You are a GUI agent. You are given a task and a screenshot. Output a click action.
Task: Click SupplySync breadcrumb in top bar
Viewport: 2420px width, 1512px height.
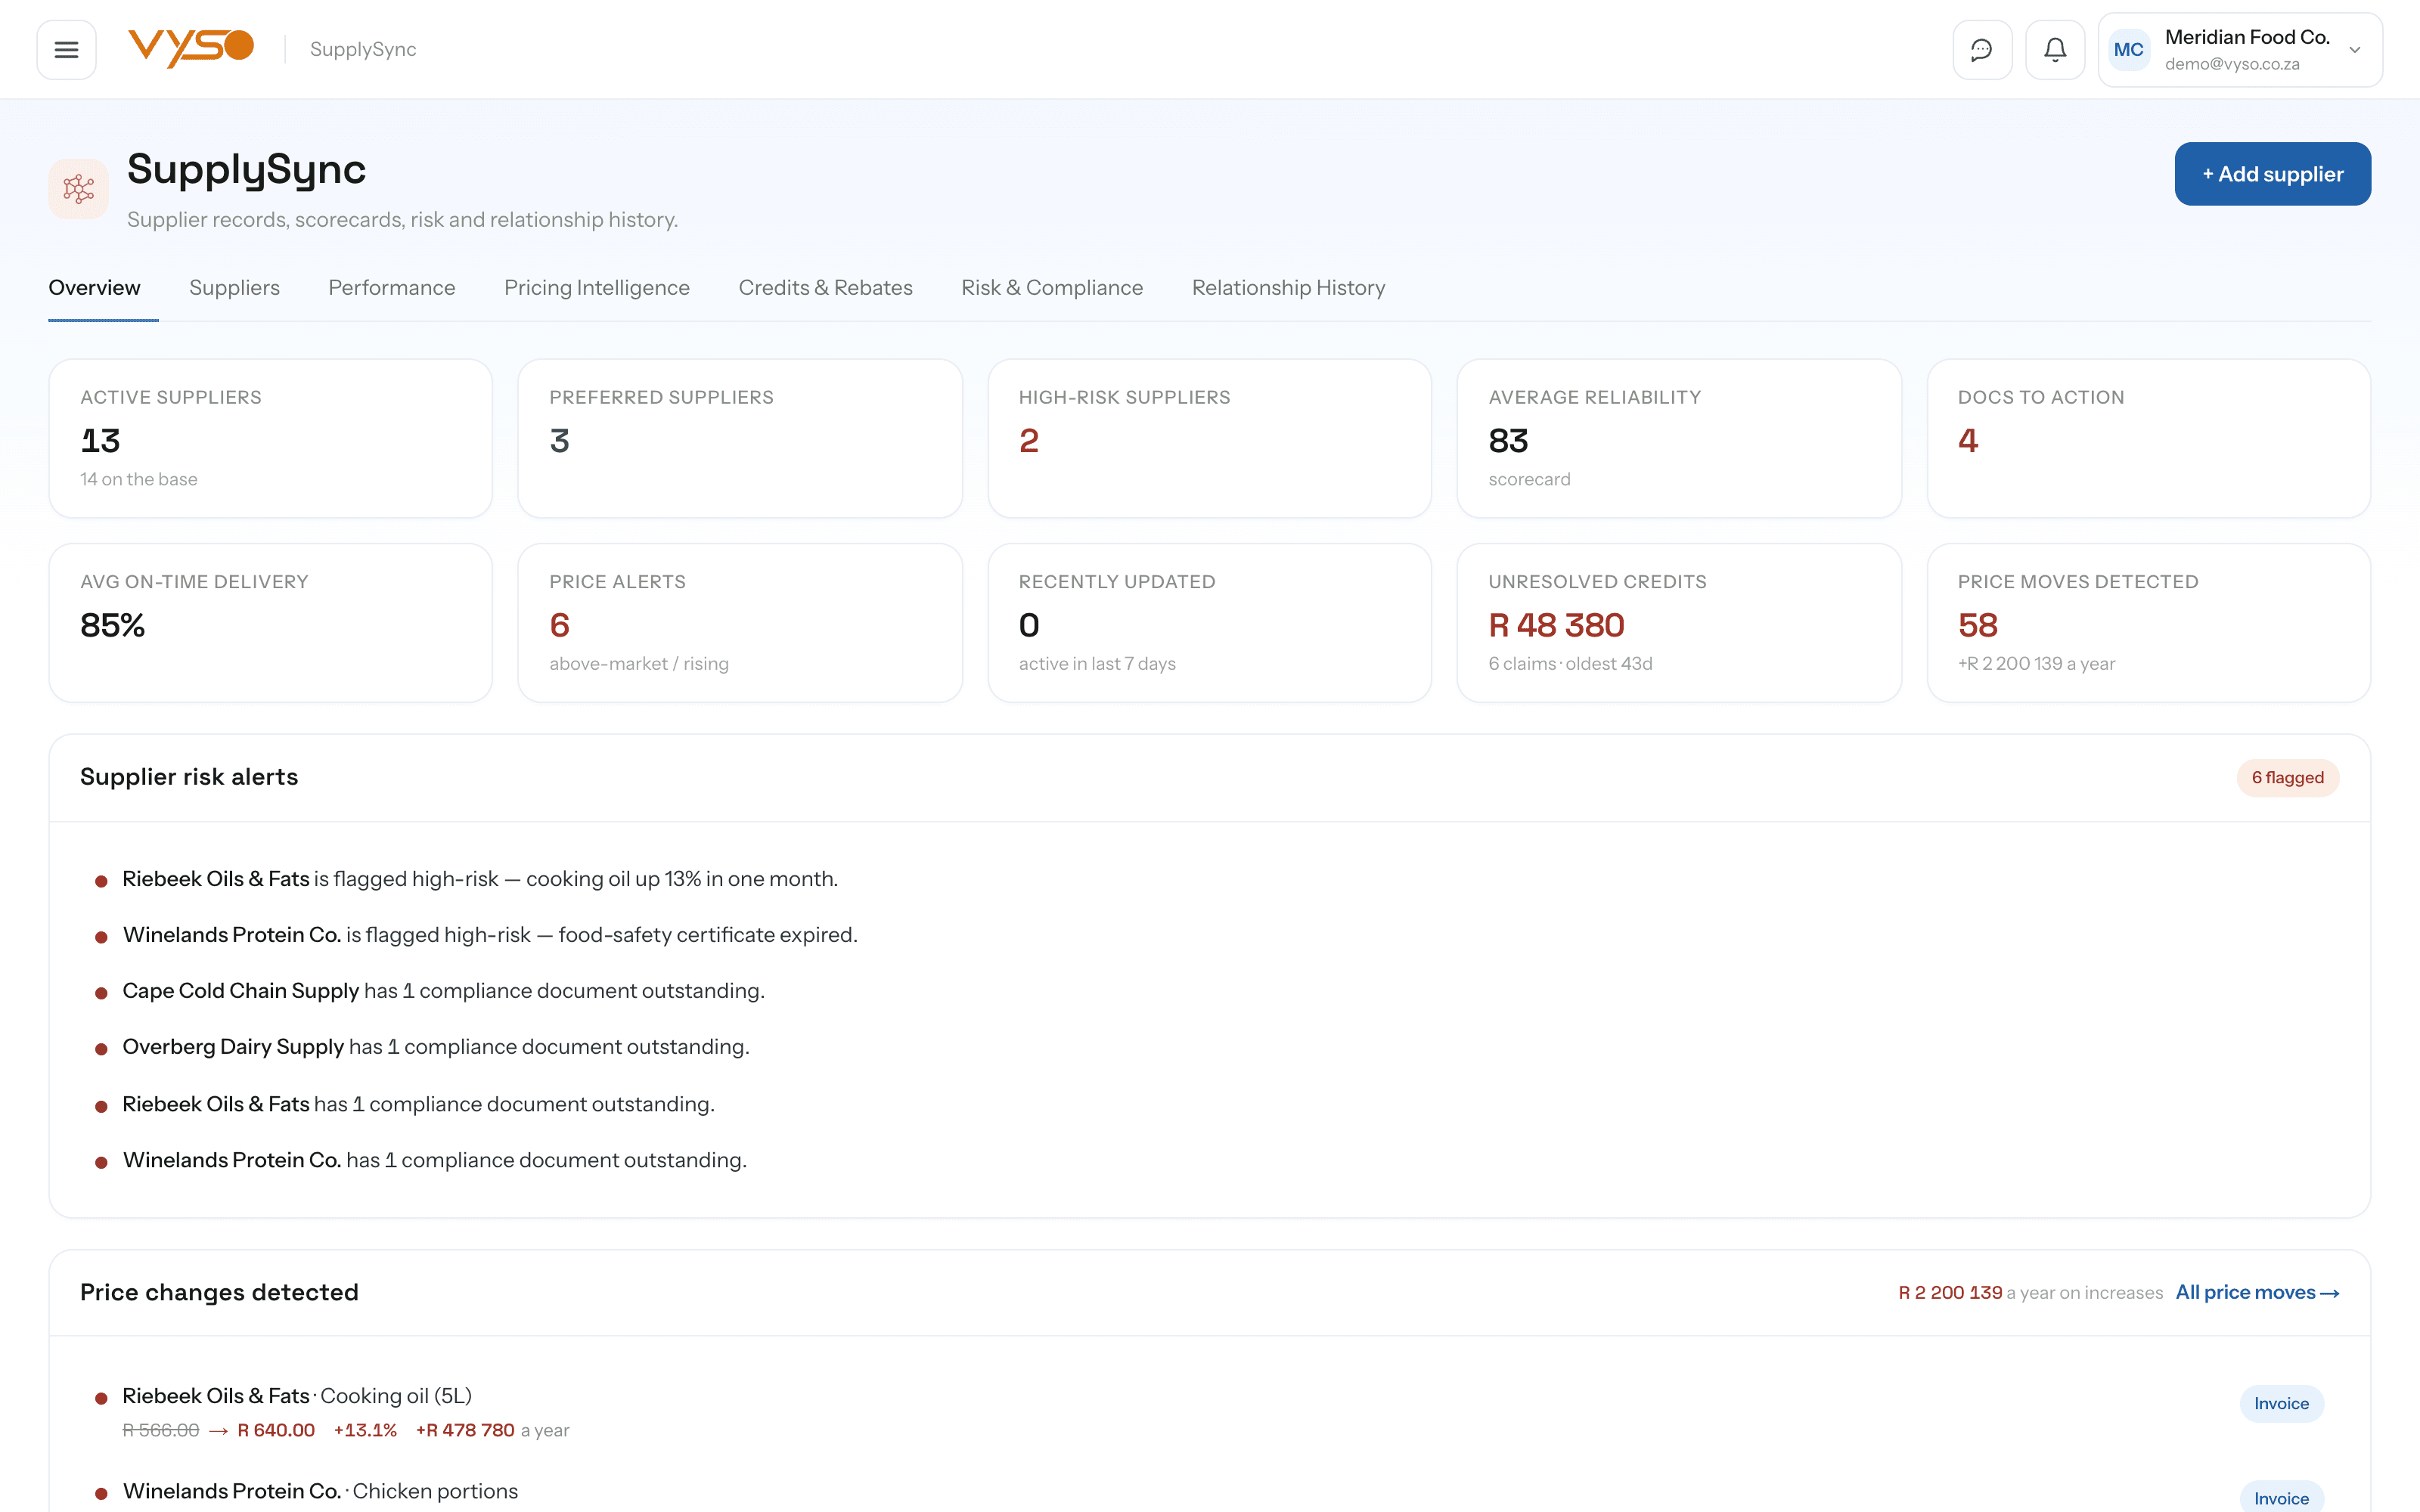[363, 49]
